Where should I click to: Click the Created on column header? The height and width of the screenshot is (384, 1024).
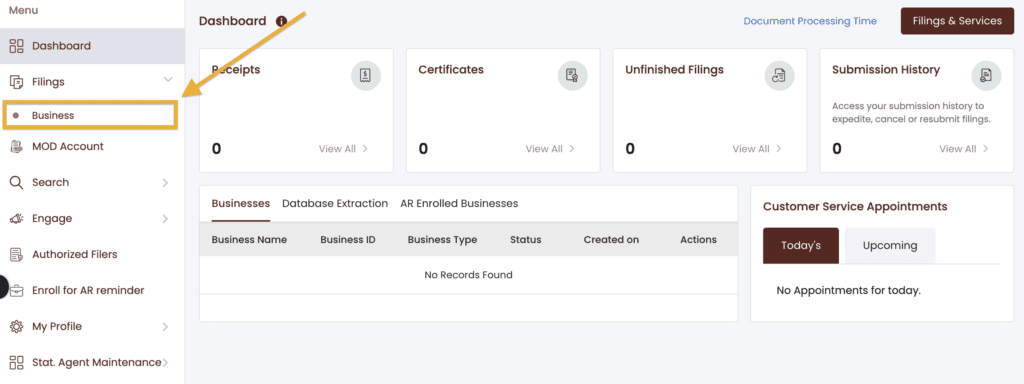611,240
